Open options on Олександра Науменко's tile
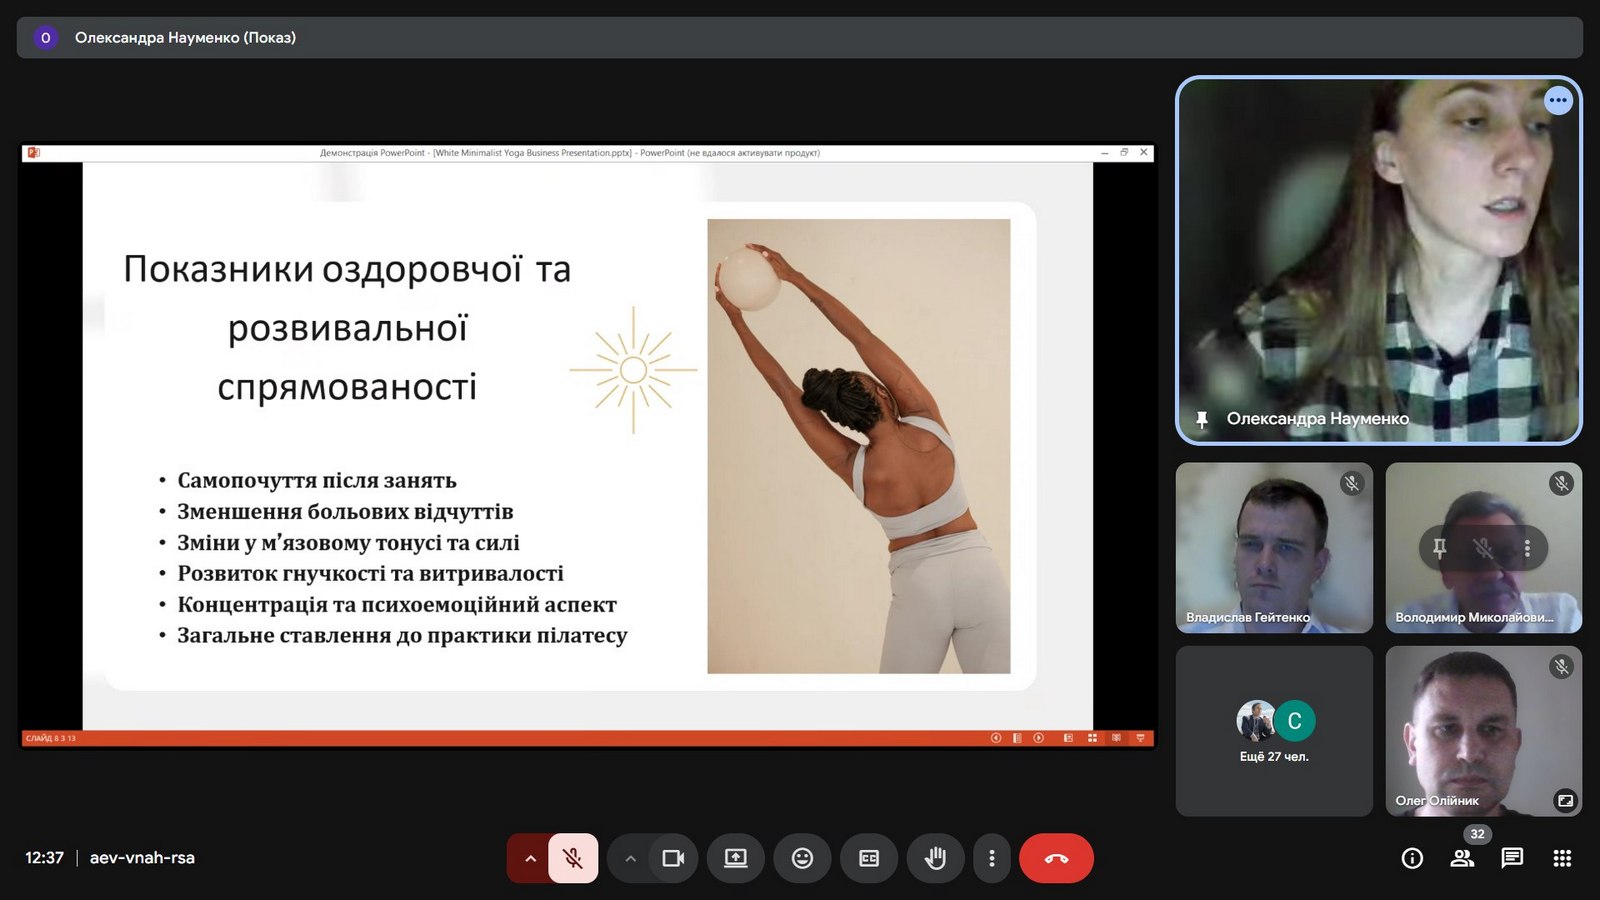The height and width of the screenshot is (900, 1600). coord(1558,100)
